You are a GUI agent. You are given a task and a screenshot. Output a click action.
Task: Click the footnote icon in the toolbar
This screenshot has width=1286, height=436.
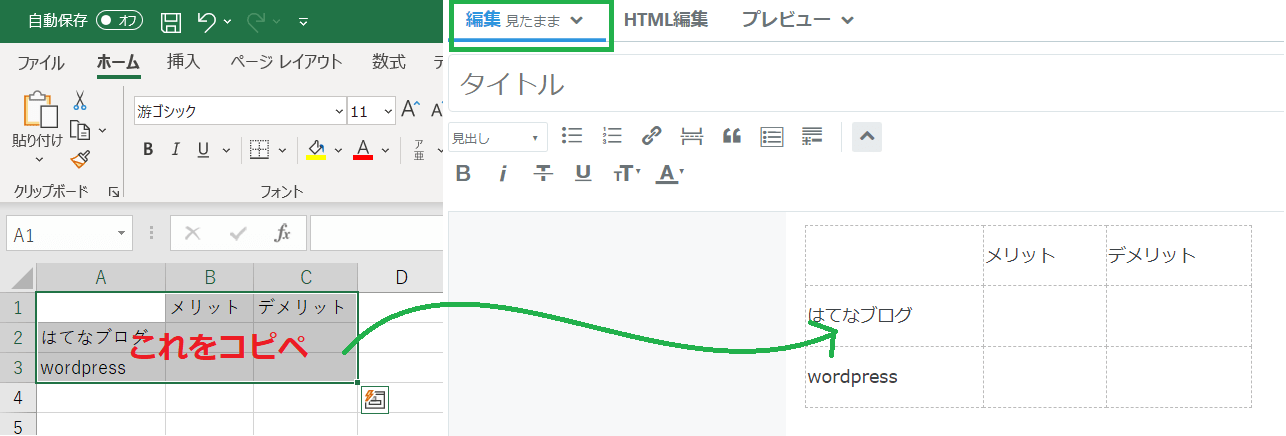[812, 136]
